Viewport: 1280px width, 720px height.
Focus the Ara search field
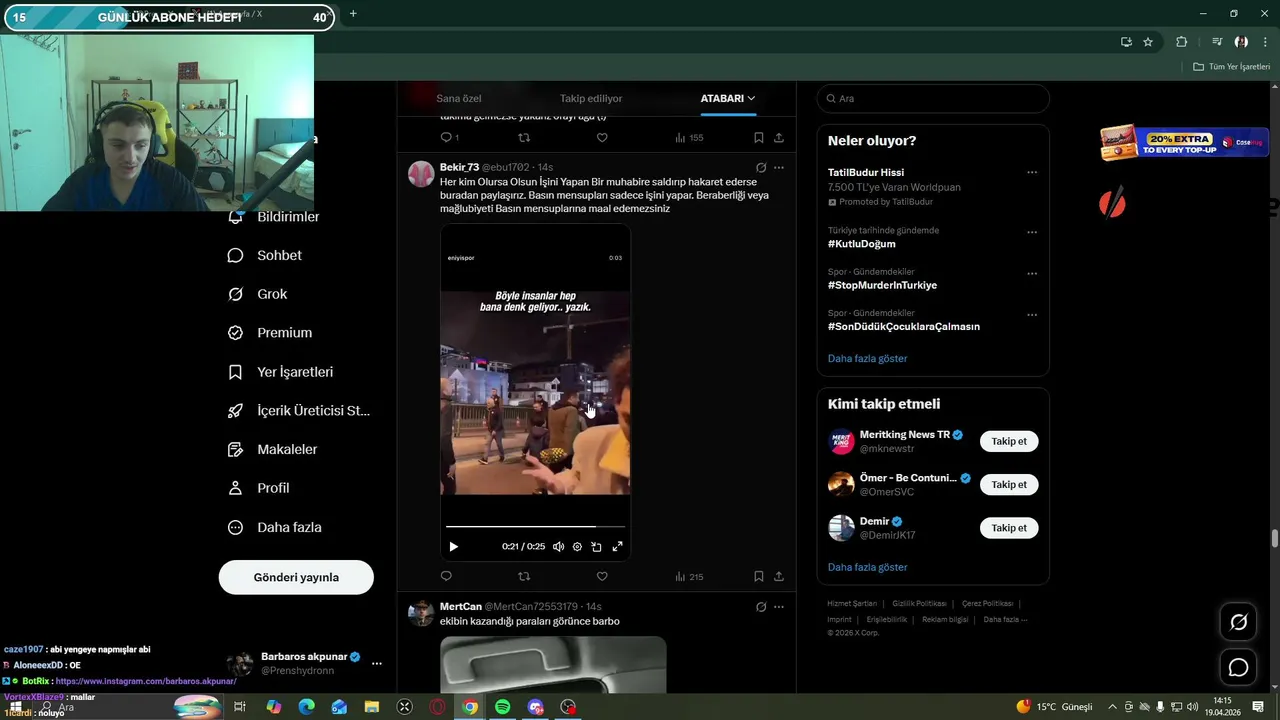click(933, 98)
